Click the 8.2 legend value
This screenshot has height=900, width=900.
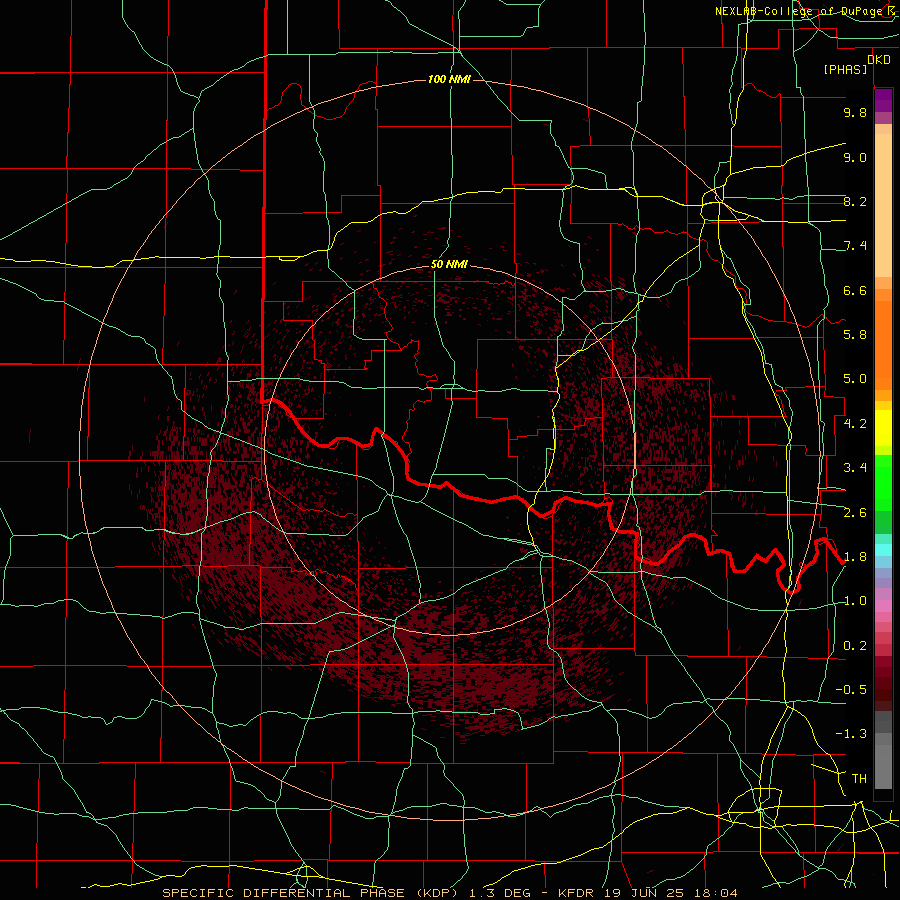855,202
